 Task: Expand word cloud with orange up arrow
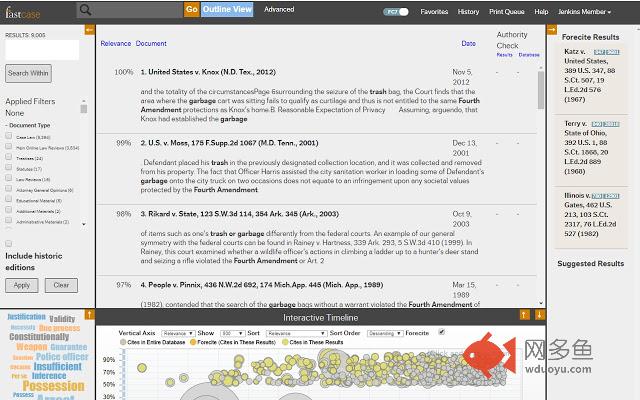tap(89, 314)
